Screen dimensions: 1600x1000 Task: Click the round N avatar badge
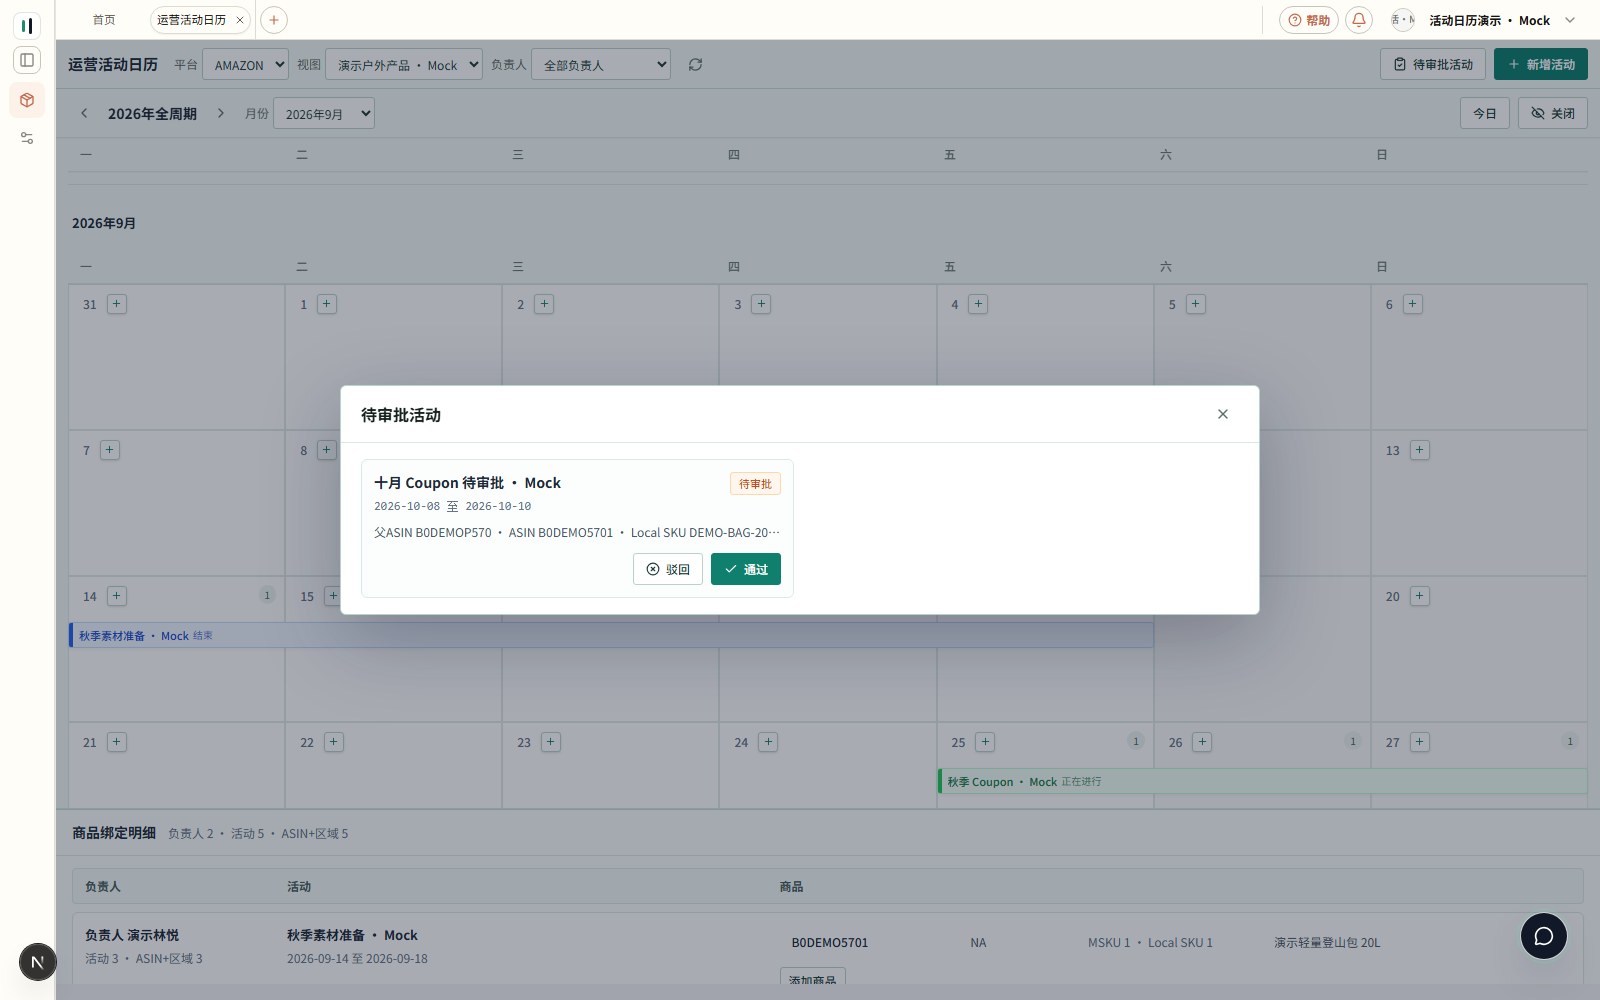pyautogui.click(x=38, y=963)
